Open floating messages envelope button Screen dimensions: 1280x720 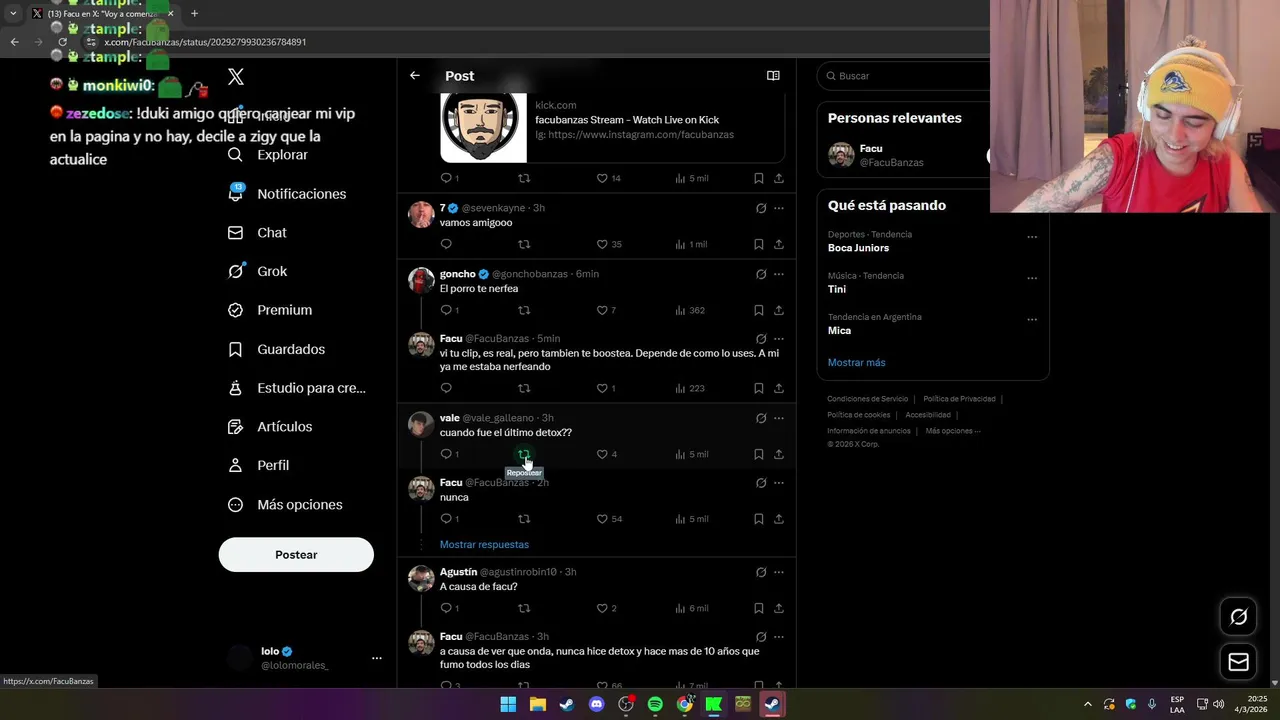tap(1238, 662)
